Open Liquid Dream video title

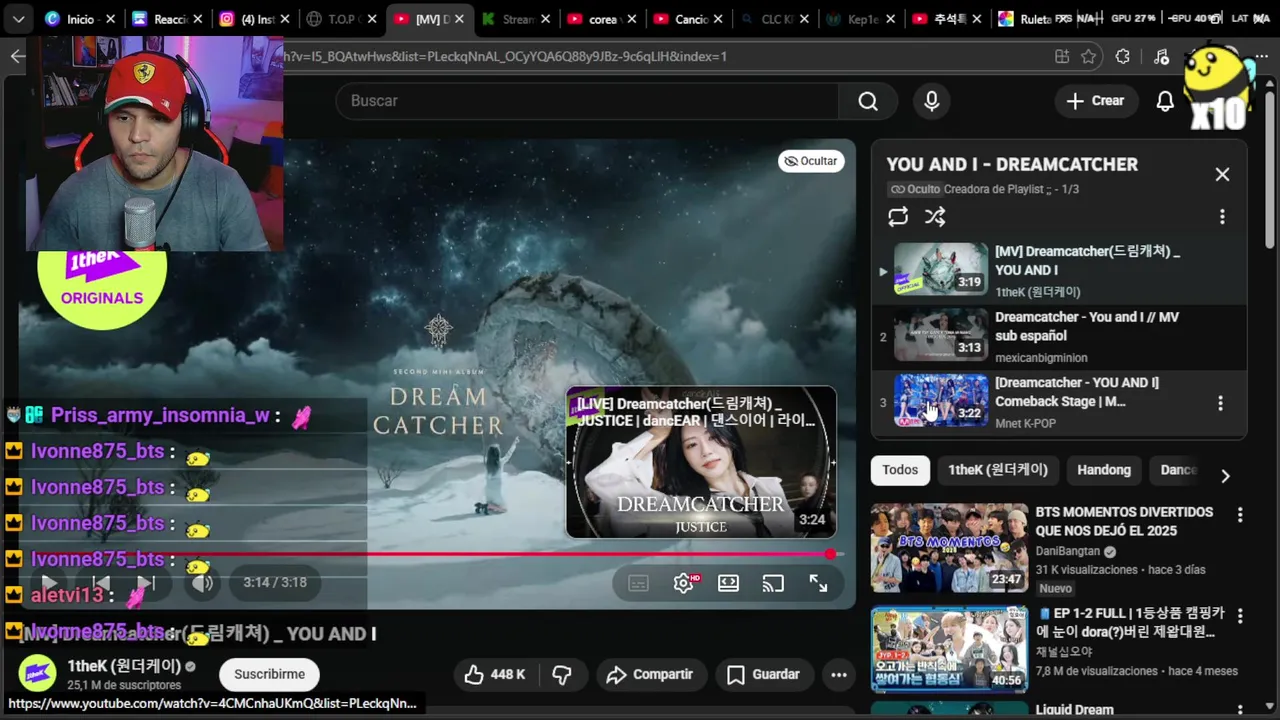[1074, 710]
